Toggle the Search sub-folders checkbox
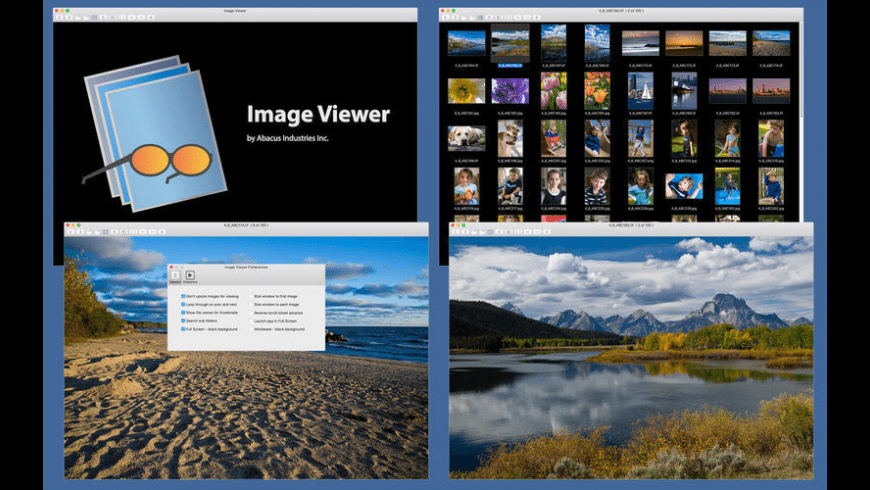This screenshot has width=870, height=490. point(183,321)
